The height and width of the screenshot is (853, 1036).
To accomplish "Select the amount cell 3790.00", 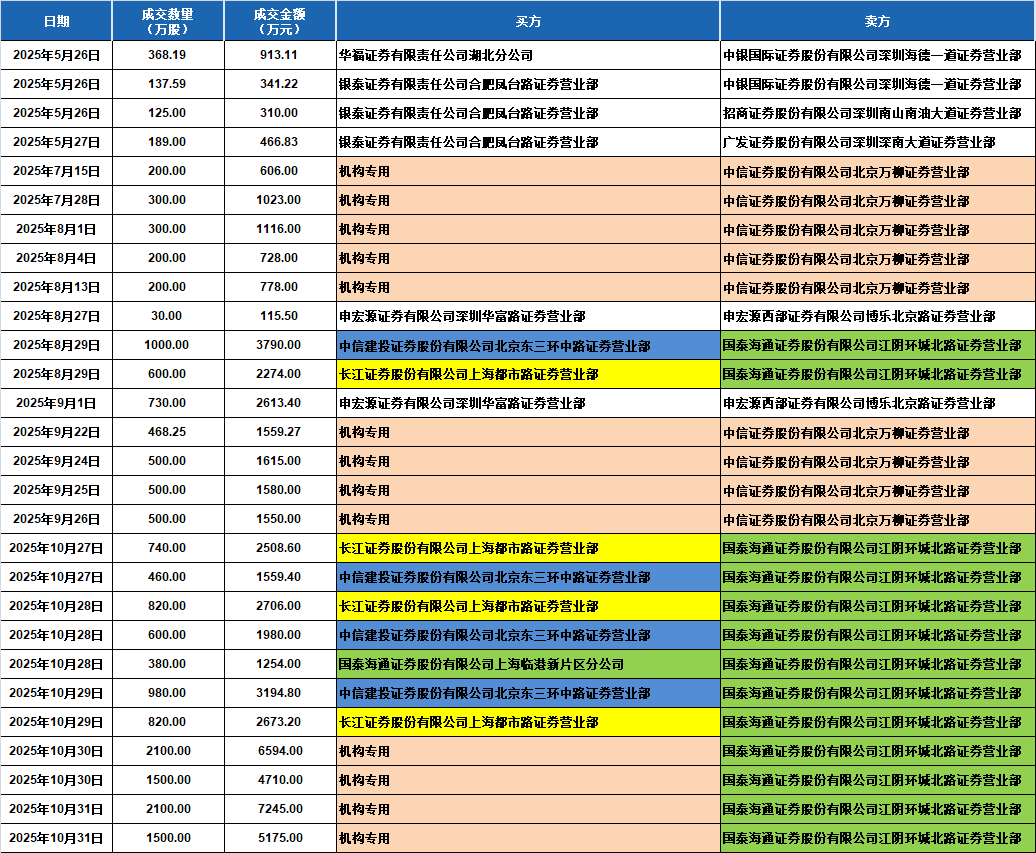I will [280, 345].
